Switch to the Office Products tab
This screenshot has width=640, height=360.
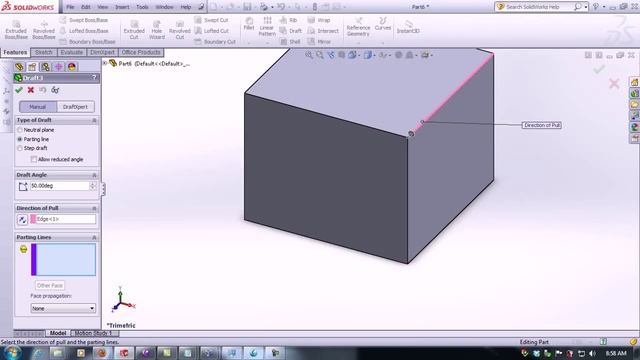click(x=141, y=52)
